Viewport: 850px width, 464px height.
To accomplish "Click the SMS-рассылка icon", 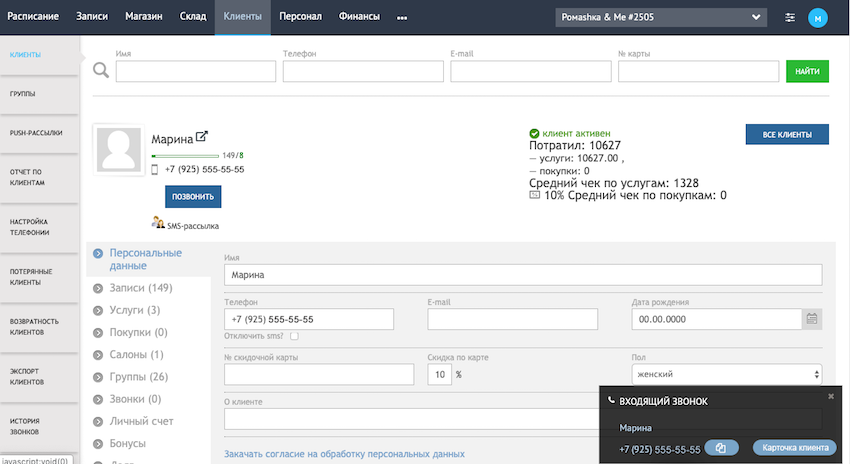I will coord(158,224).
